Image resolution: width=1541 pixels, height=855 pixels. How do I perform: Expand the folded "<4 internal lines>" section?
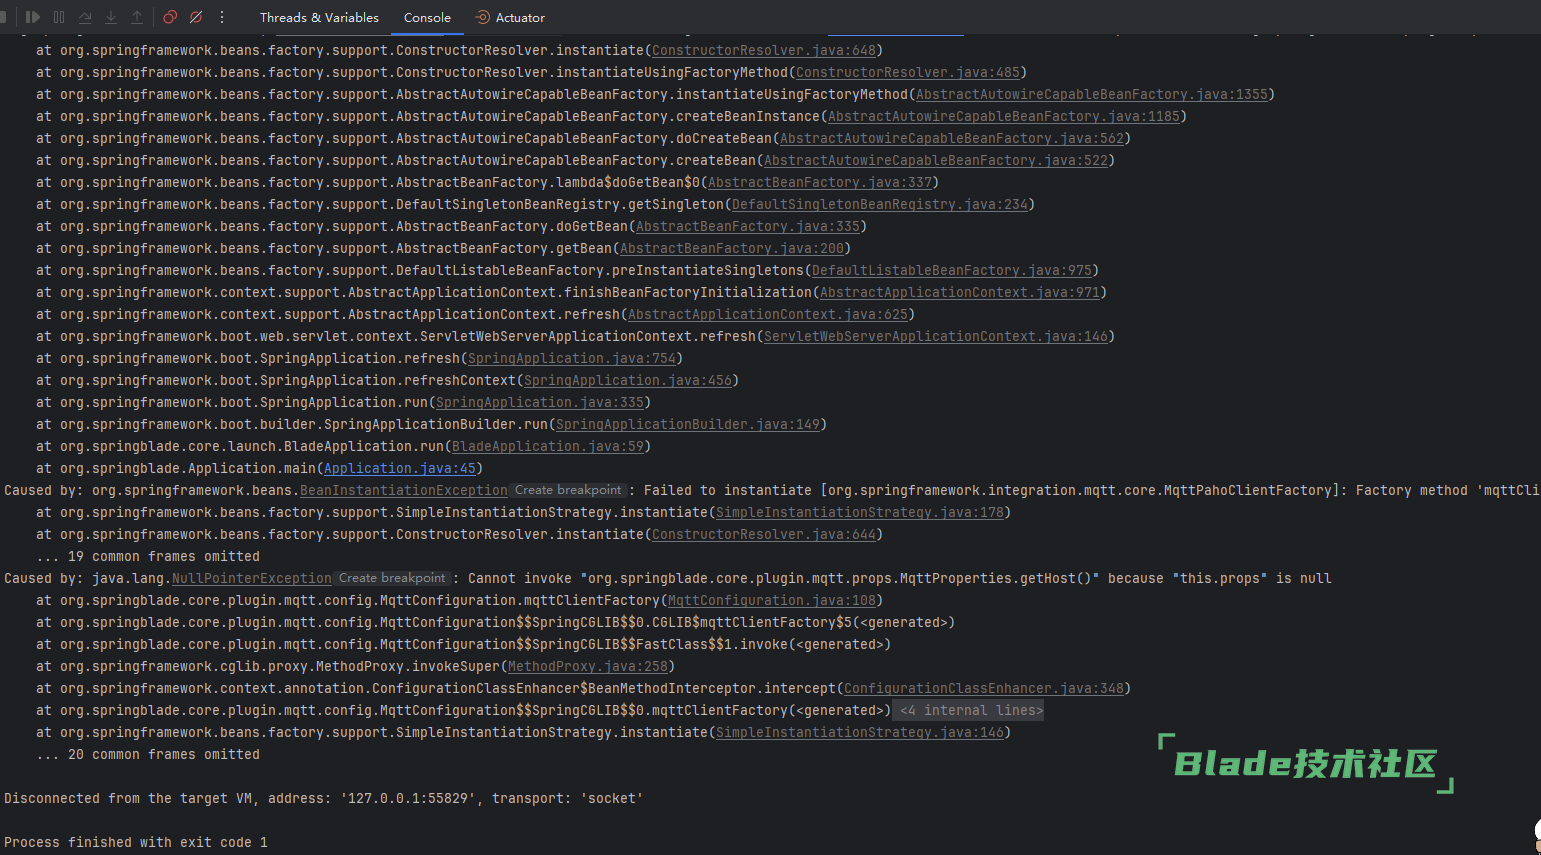tap(970, 710)
